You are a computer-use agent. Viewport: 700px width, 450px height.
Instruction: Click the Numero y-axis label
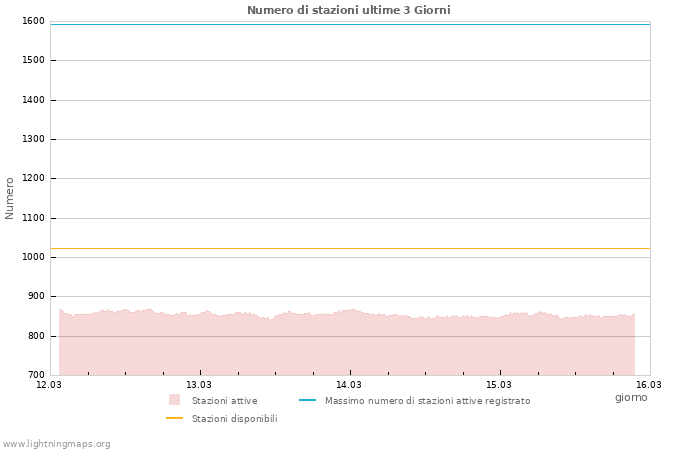click(x=10, y=198)
